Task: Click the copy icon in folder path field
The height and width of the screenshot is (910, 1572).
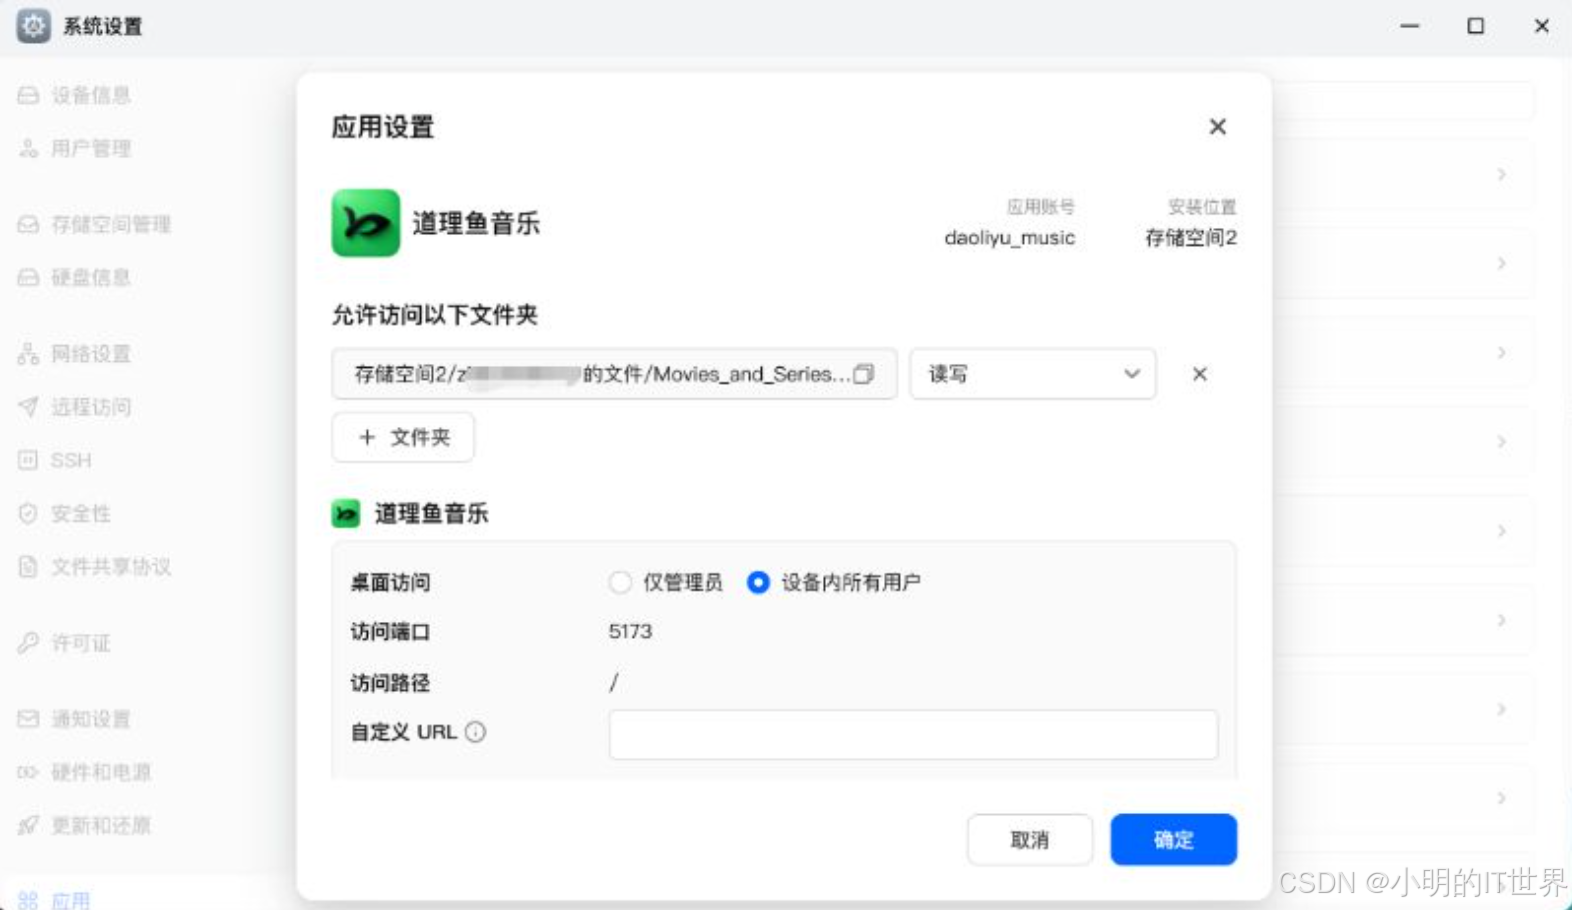Action: click(864, 374)
